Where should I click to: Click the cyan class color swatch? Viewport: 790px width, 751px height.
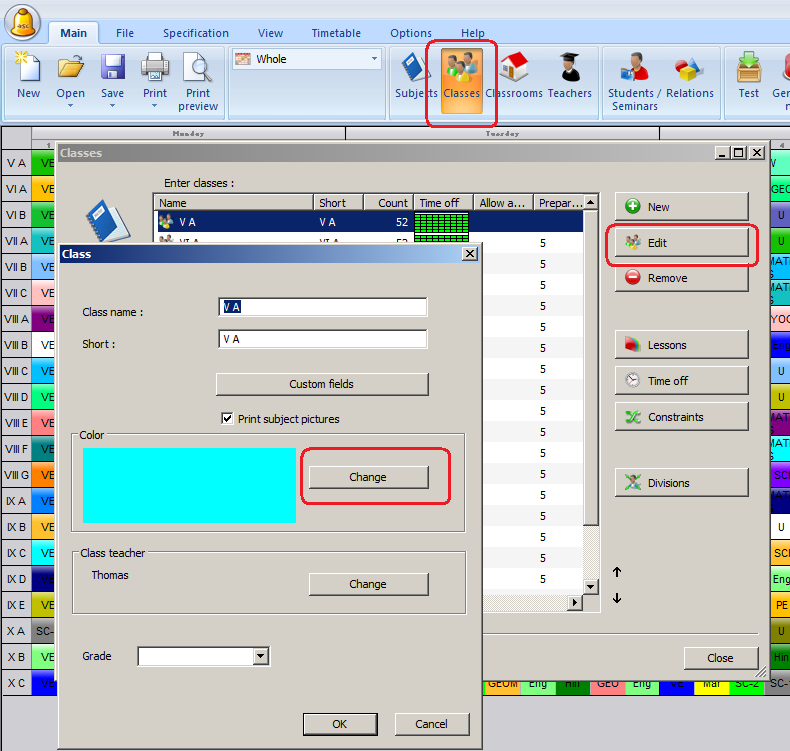click(x=189, y=485)
